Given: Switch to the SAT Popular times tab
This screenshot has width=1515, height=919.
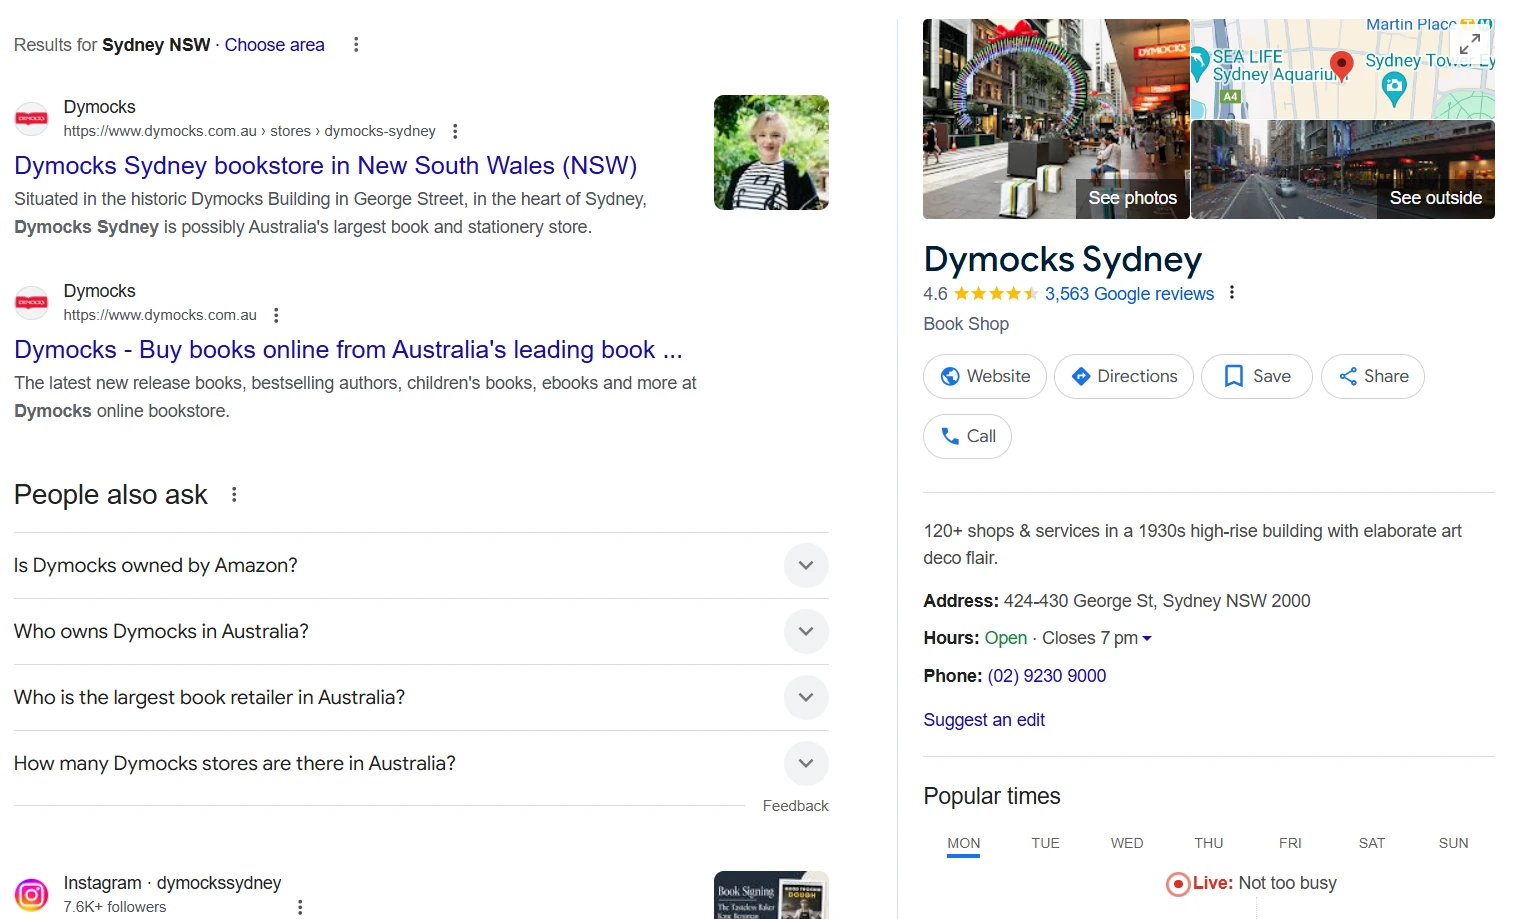Looking at the screenshot, I should coord(1371,843).
